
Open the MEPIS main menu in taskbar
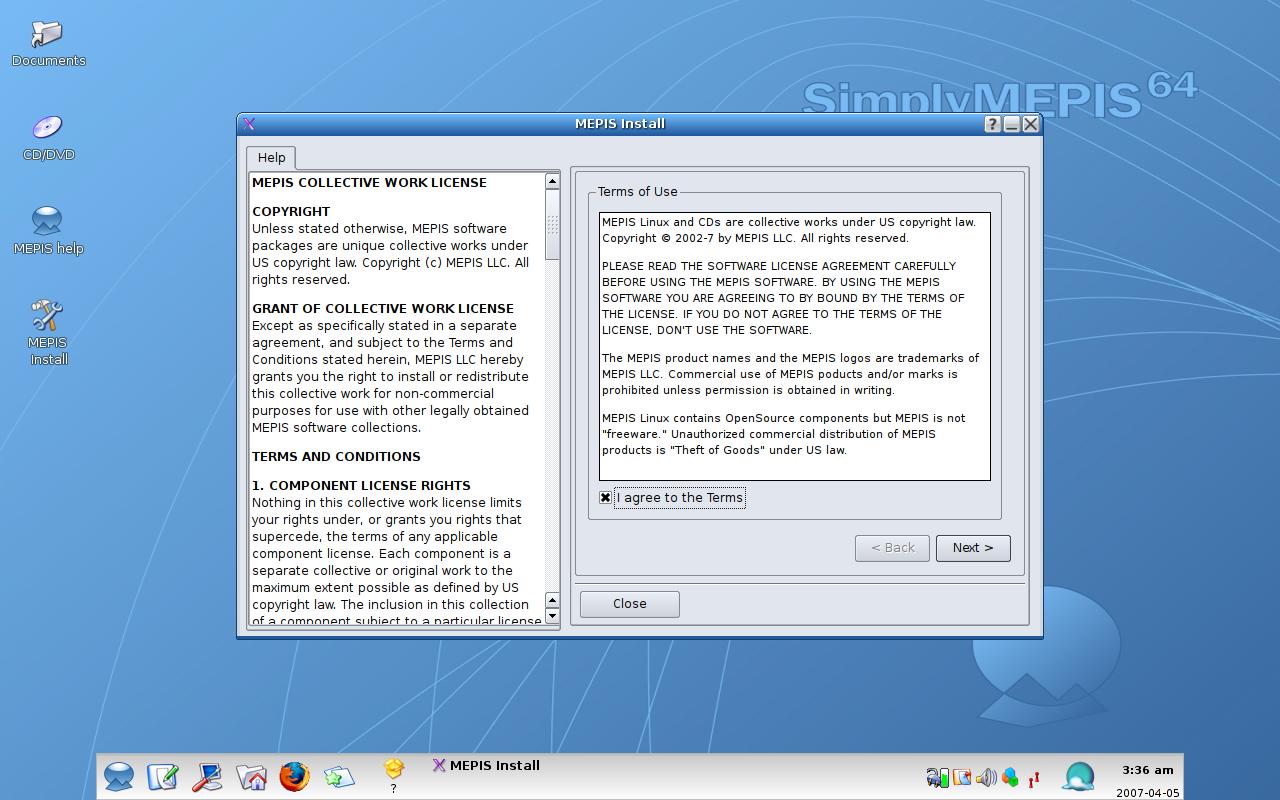[119, 776]
